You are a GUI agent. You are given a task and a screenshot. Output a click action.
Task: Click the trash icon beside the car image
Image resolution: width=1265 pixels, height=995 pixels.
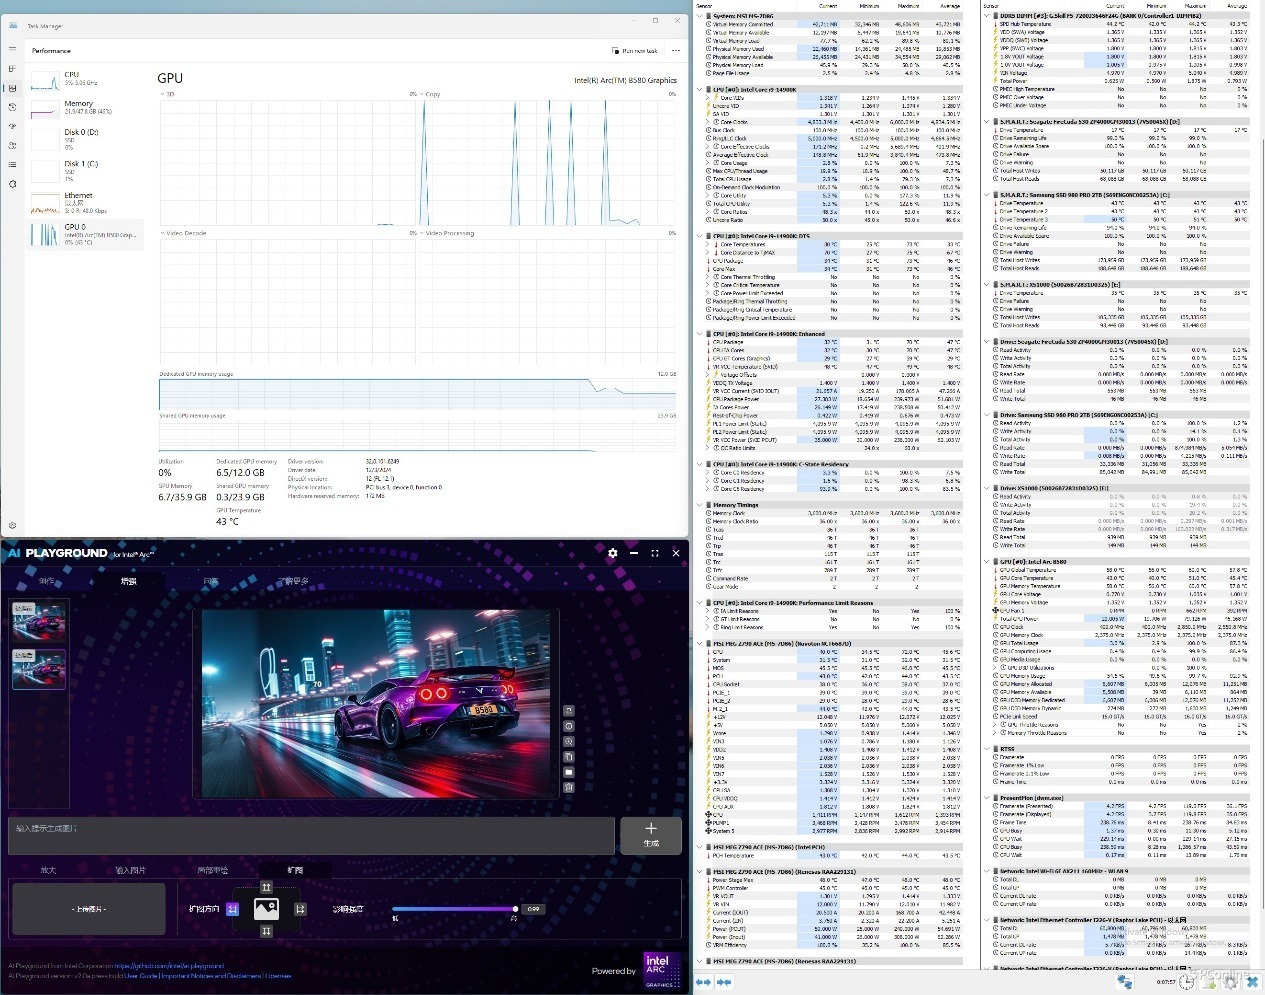click(x=569, y=787)
